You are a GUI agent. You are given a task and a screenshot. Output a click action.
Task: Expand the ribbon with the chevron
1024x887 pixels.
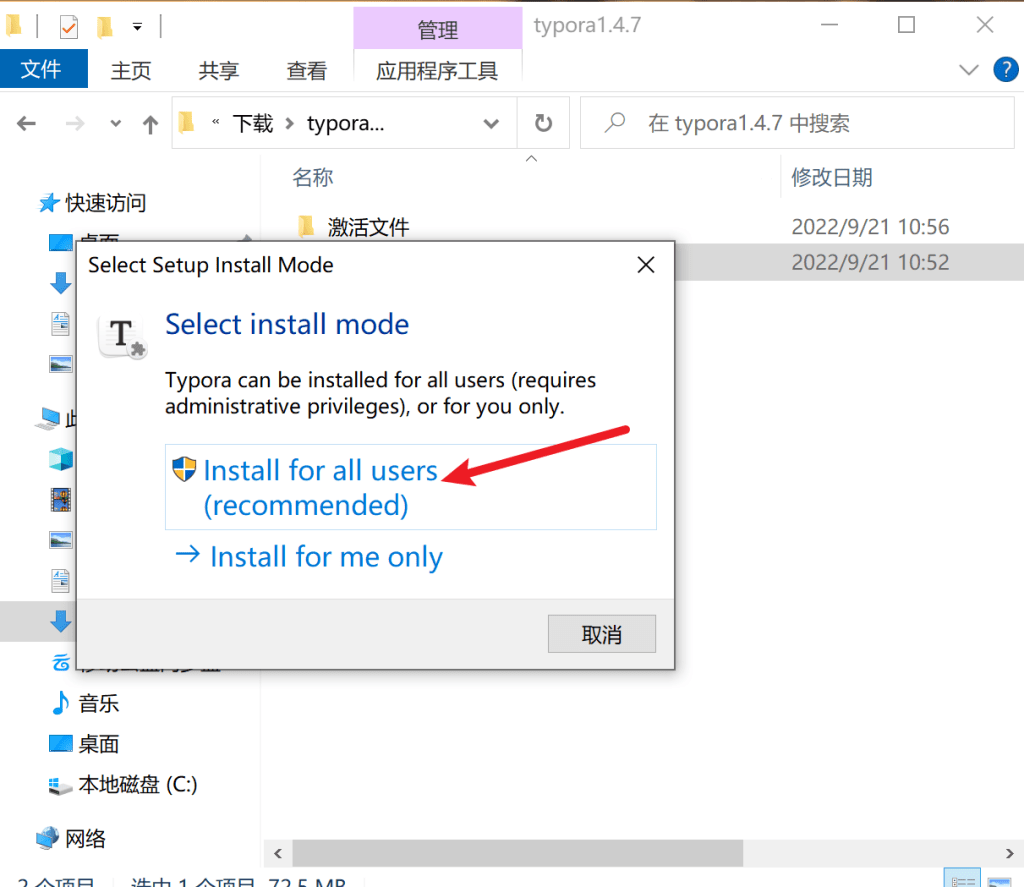pyautogui.click(x=968, y=69)
